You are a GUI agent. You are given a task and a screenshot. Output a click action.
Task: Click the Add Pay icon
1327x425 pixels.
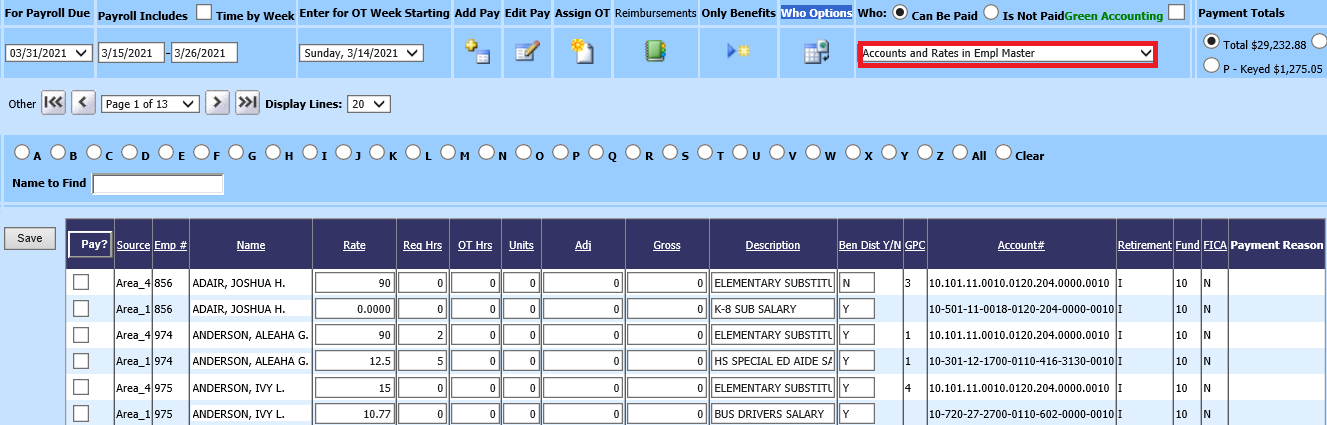pyautogui.click(x=478, y=53)
